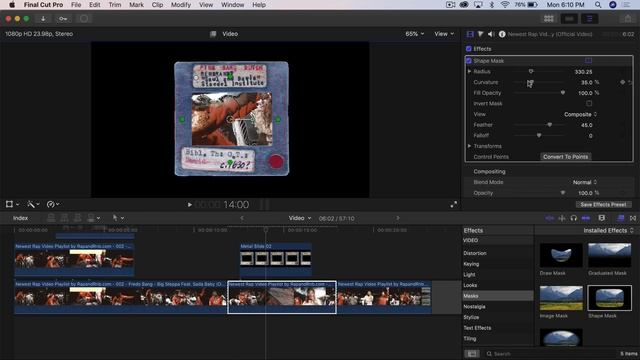
Task: Expand the Radius parameter
Action: 469,71
